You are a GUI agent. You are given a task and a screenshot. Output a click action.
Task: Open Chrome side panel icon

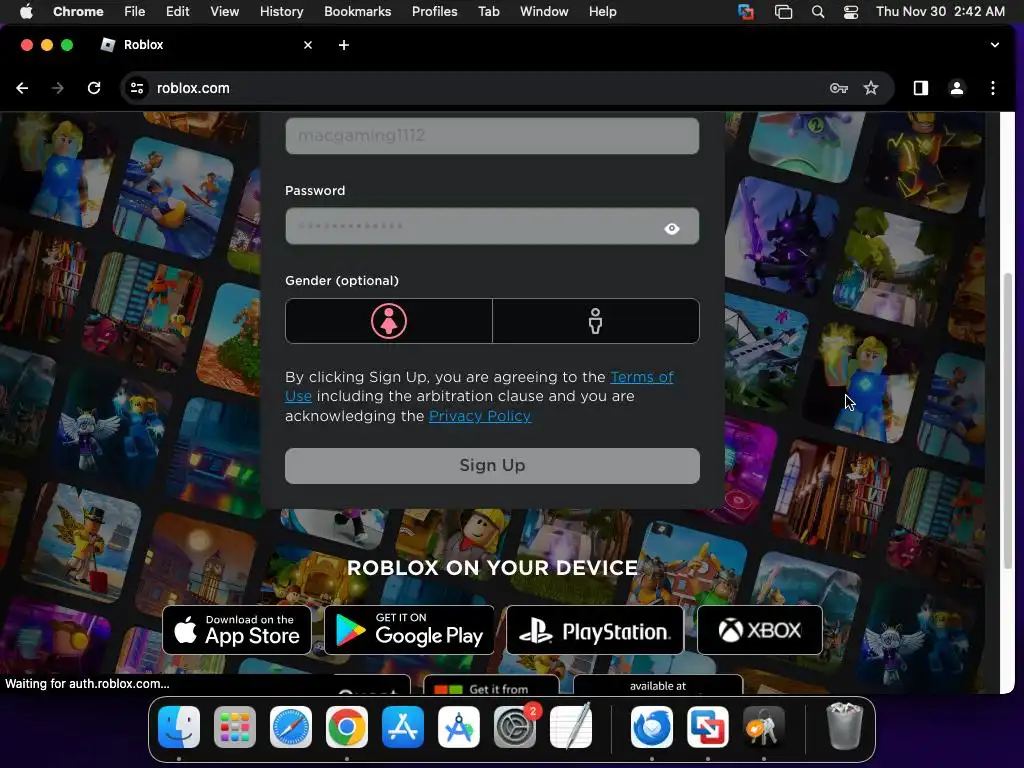[921, 88]
